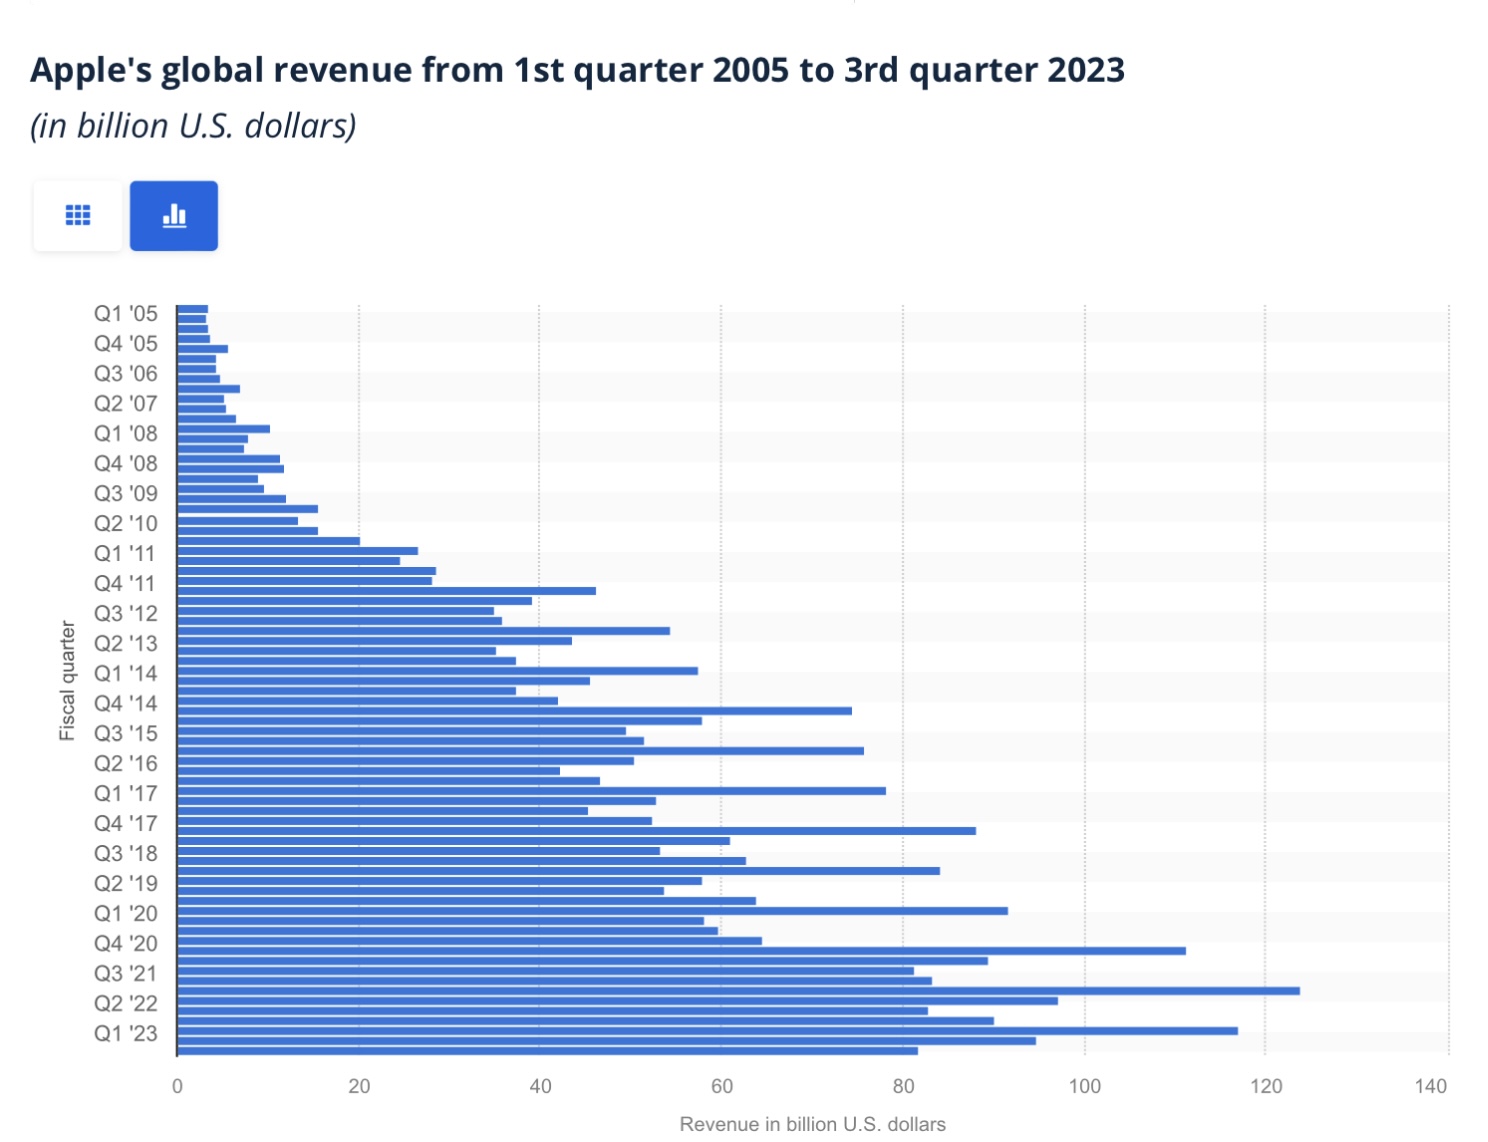Screen dimensions: 1488x1142
Task: Select the bar chart view icon
Action: point(174,215)
